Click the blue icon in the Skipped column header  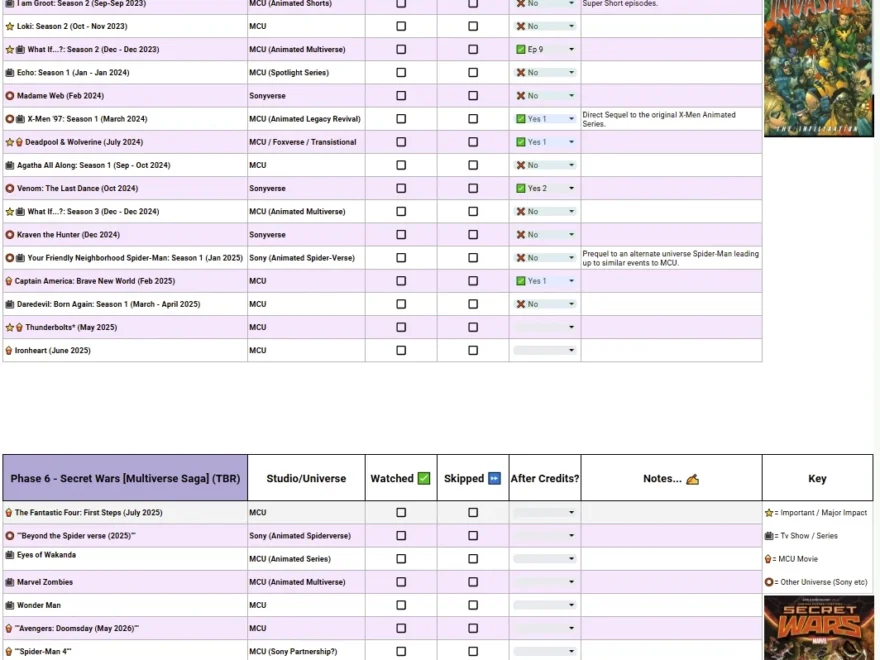click(496, 478)
